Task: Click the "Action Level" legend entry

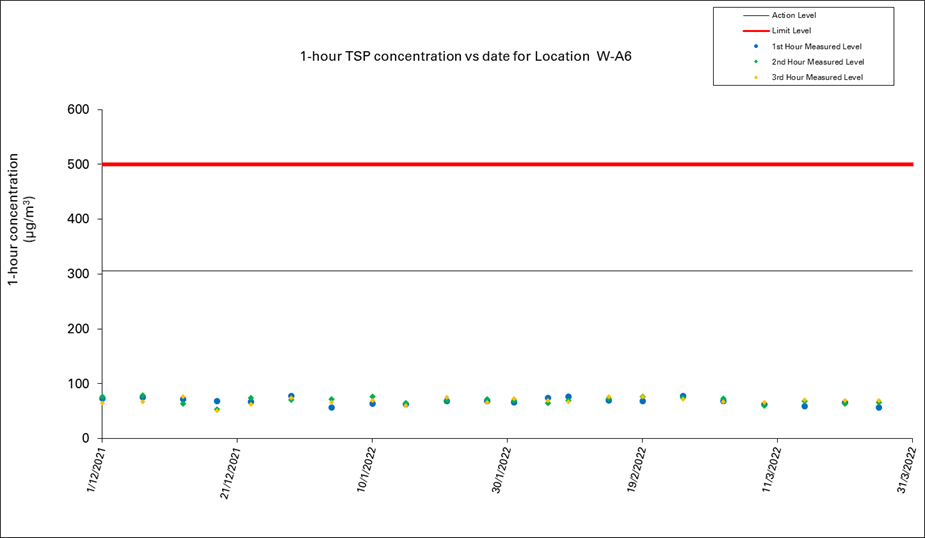Action: (x=794, y=15)
